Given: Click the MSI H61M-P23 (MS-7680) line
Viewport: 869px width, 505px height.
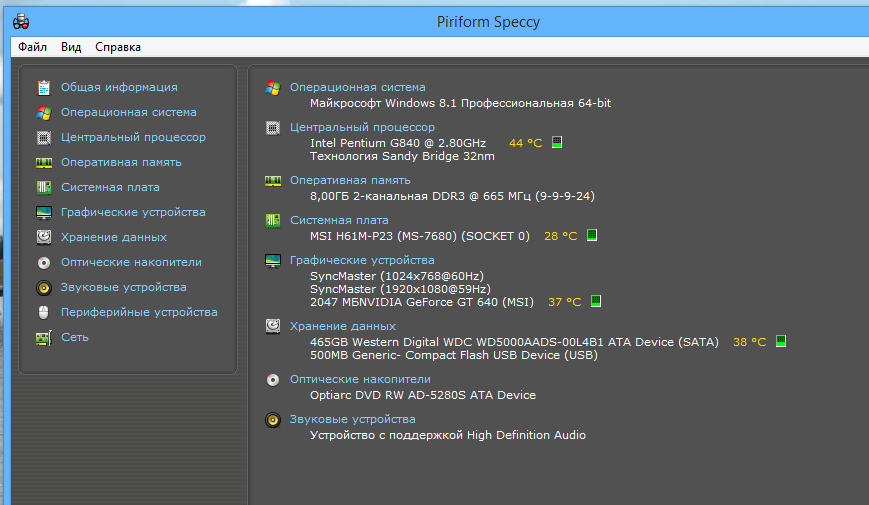Looking at the screenshot, I should coord(420,236).
